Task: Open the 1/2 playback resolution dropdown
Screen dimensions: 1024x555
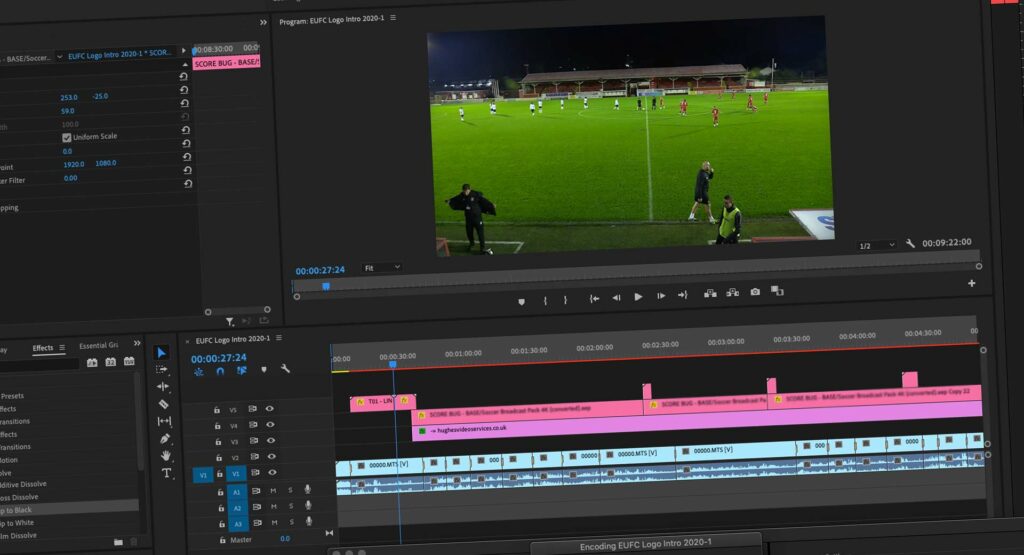Action: pos(877,246)
